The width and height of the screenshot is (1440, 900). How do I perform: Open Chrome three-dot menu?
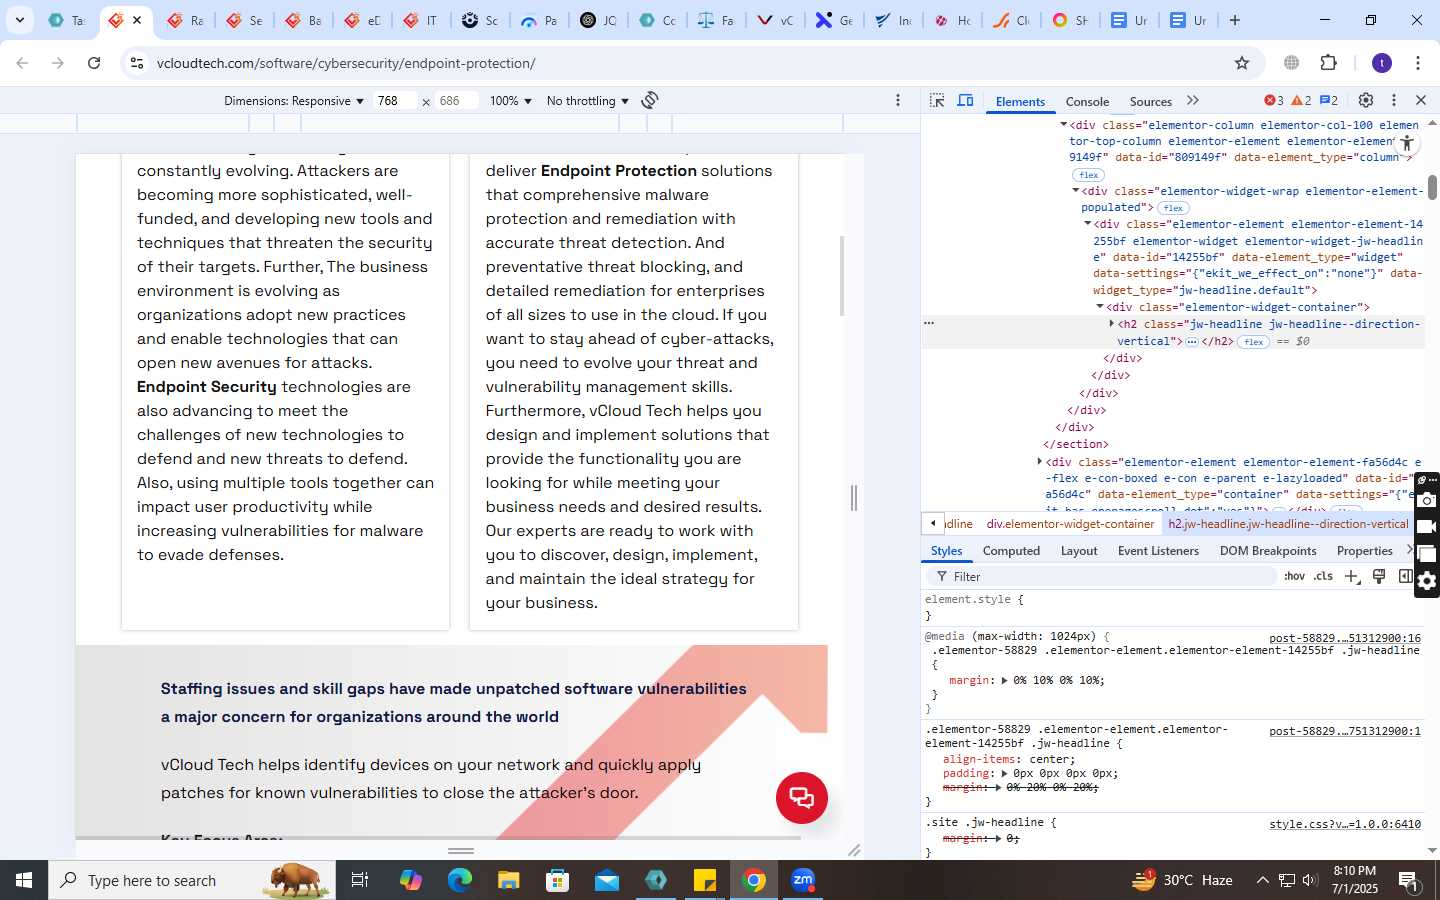[1418, 63]
